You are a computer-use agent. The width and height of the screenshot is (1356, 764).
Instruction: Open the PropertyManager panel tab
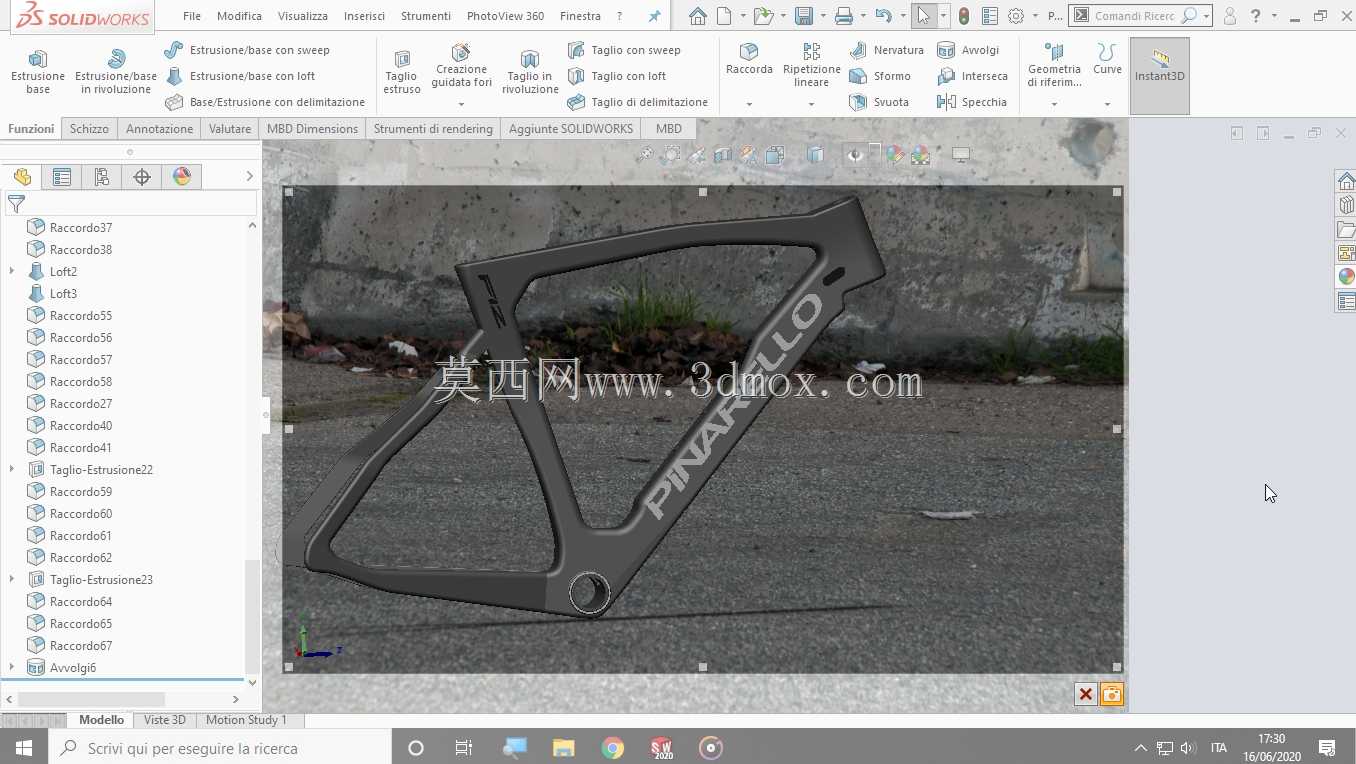[x=62, y=177]
